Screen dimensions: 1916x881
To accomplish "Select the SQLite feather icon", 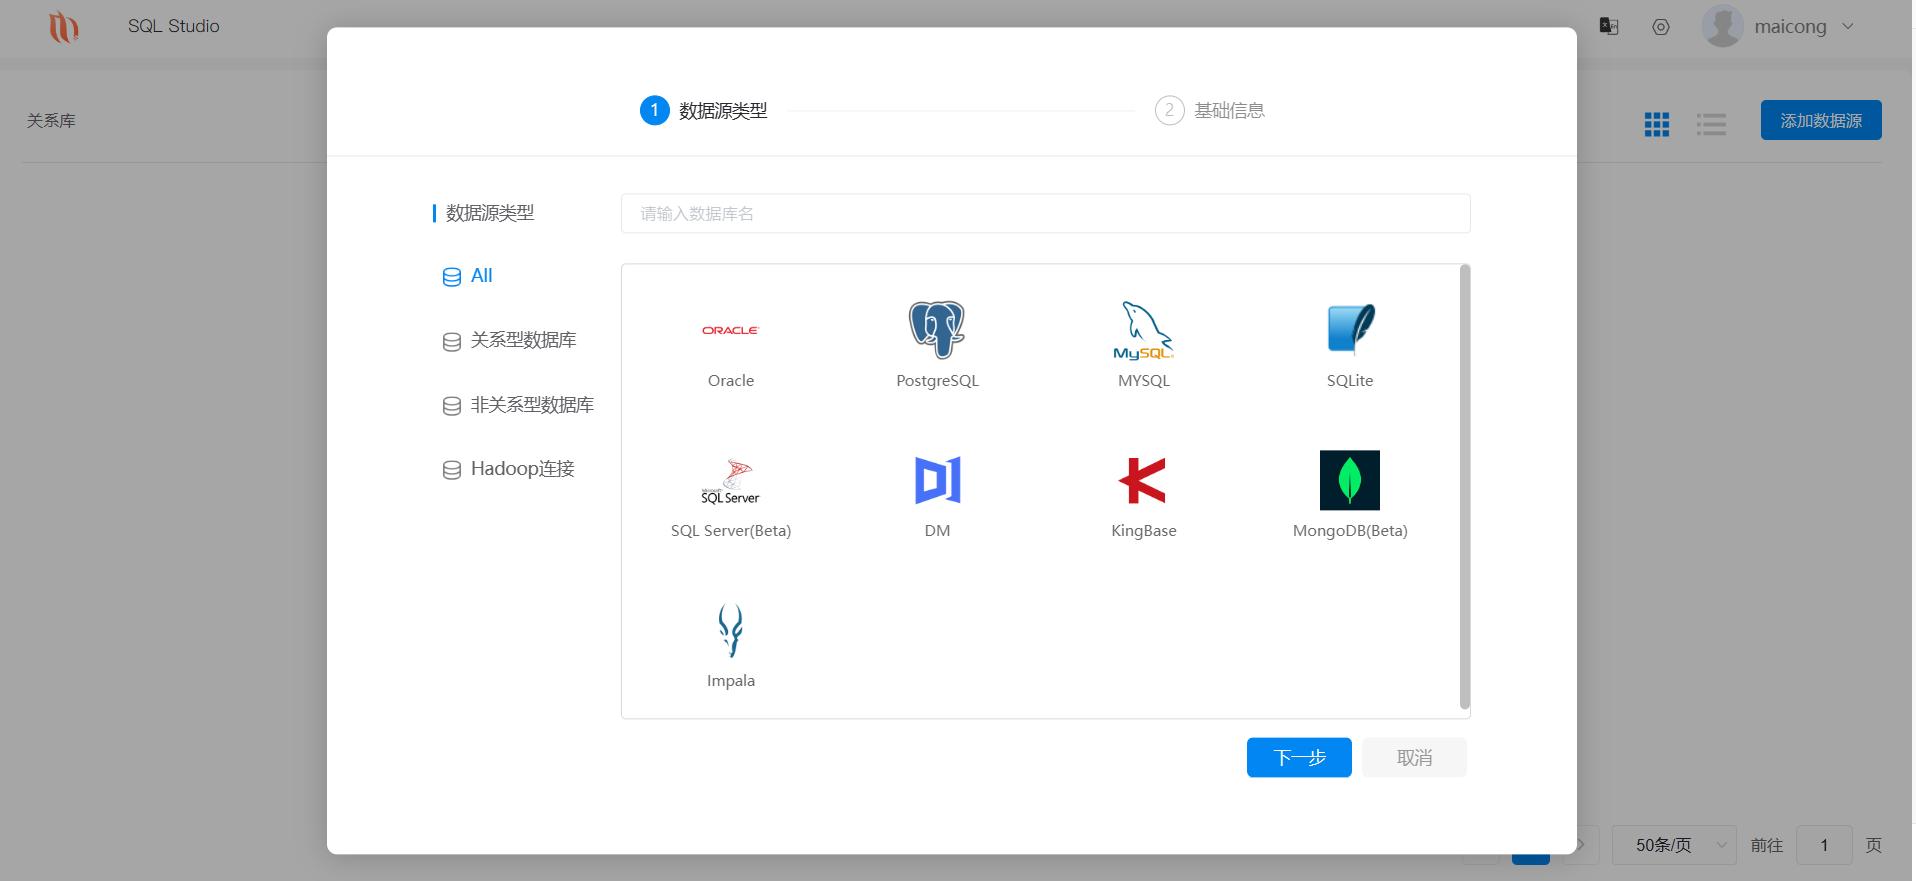I will tap(1350, 329).
